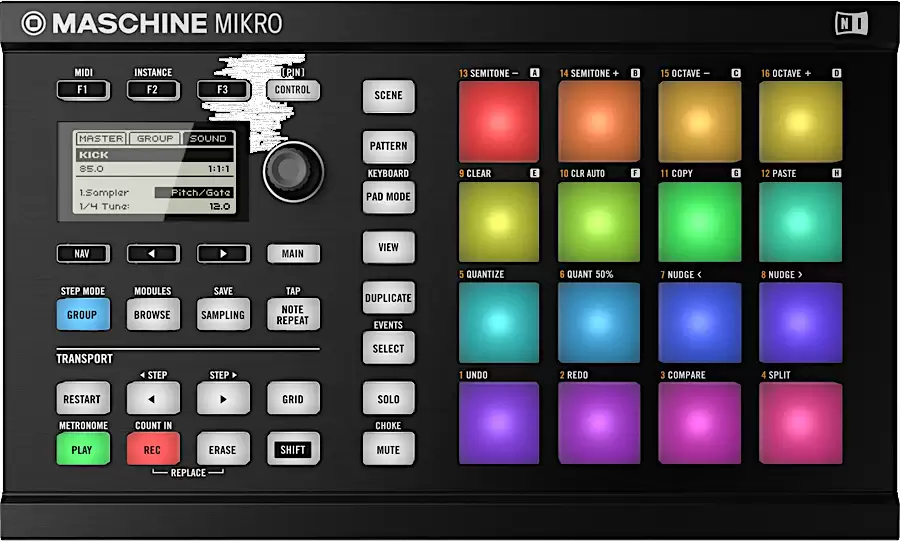Hit the RESTART transport button
The width and height of the screenshot is (900, 541).
coord(83,399)
